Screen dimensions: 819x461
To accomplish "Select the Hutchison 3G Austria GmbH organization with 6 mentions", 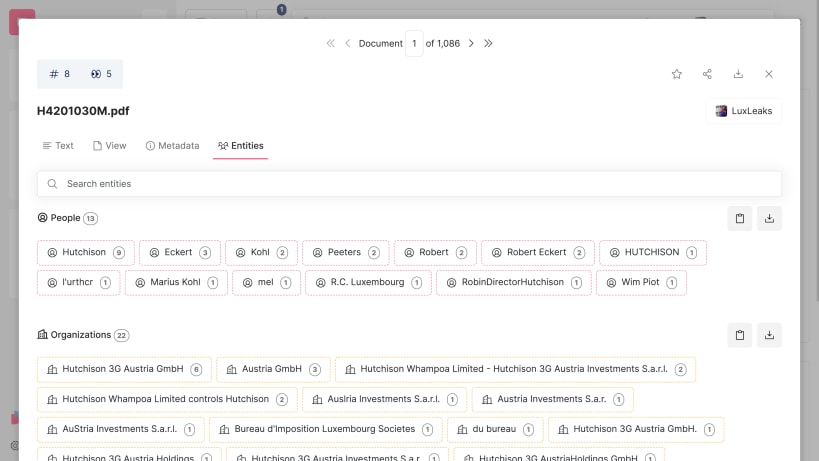I will click(x=124, y=370).
